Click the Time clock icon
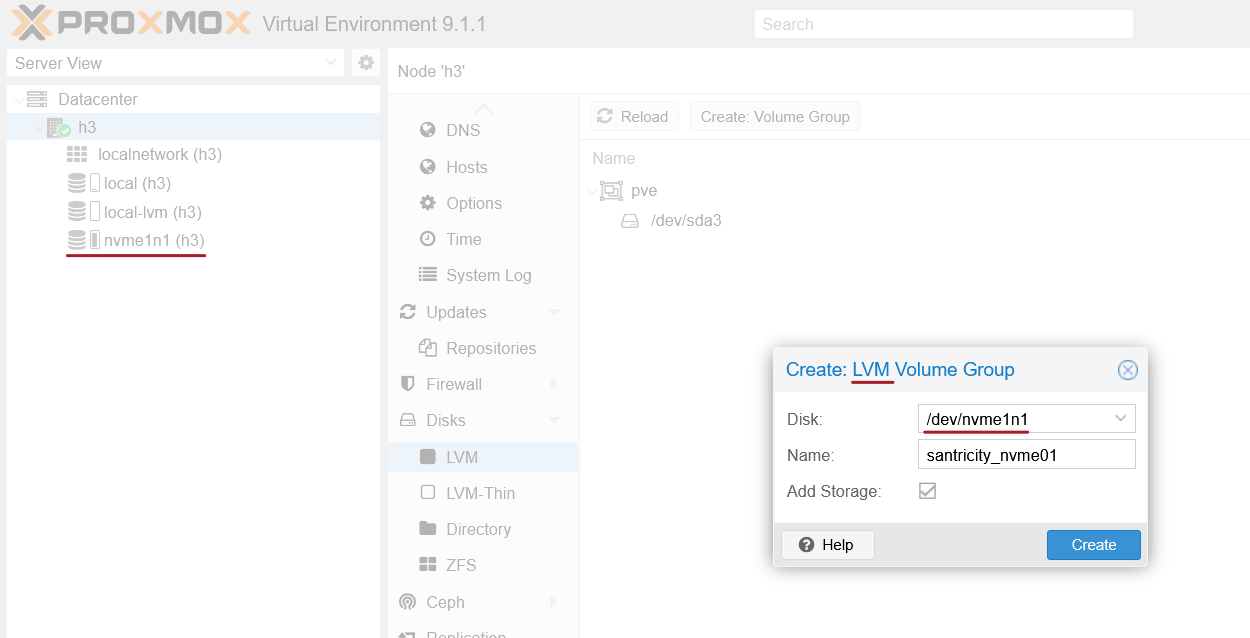Image resolution: width=1250 pixels, height=638 pixels. (x=428, y=239)
